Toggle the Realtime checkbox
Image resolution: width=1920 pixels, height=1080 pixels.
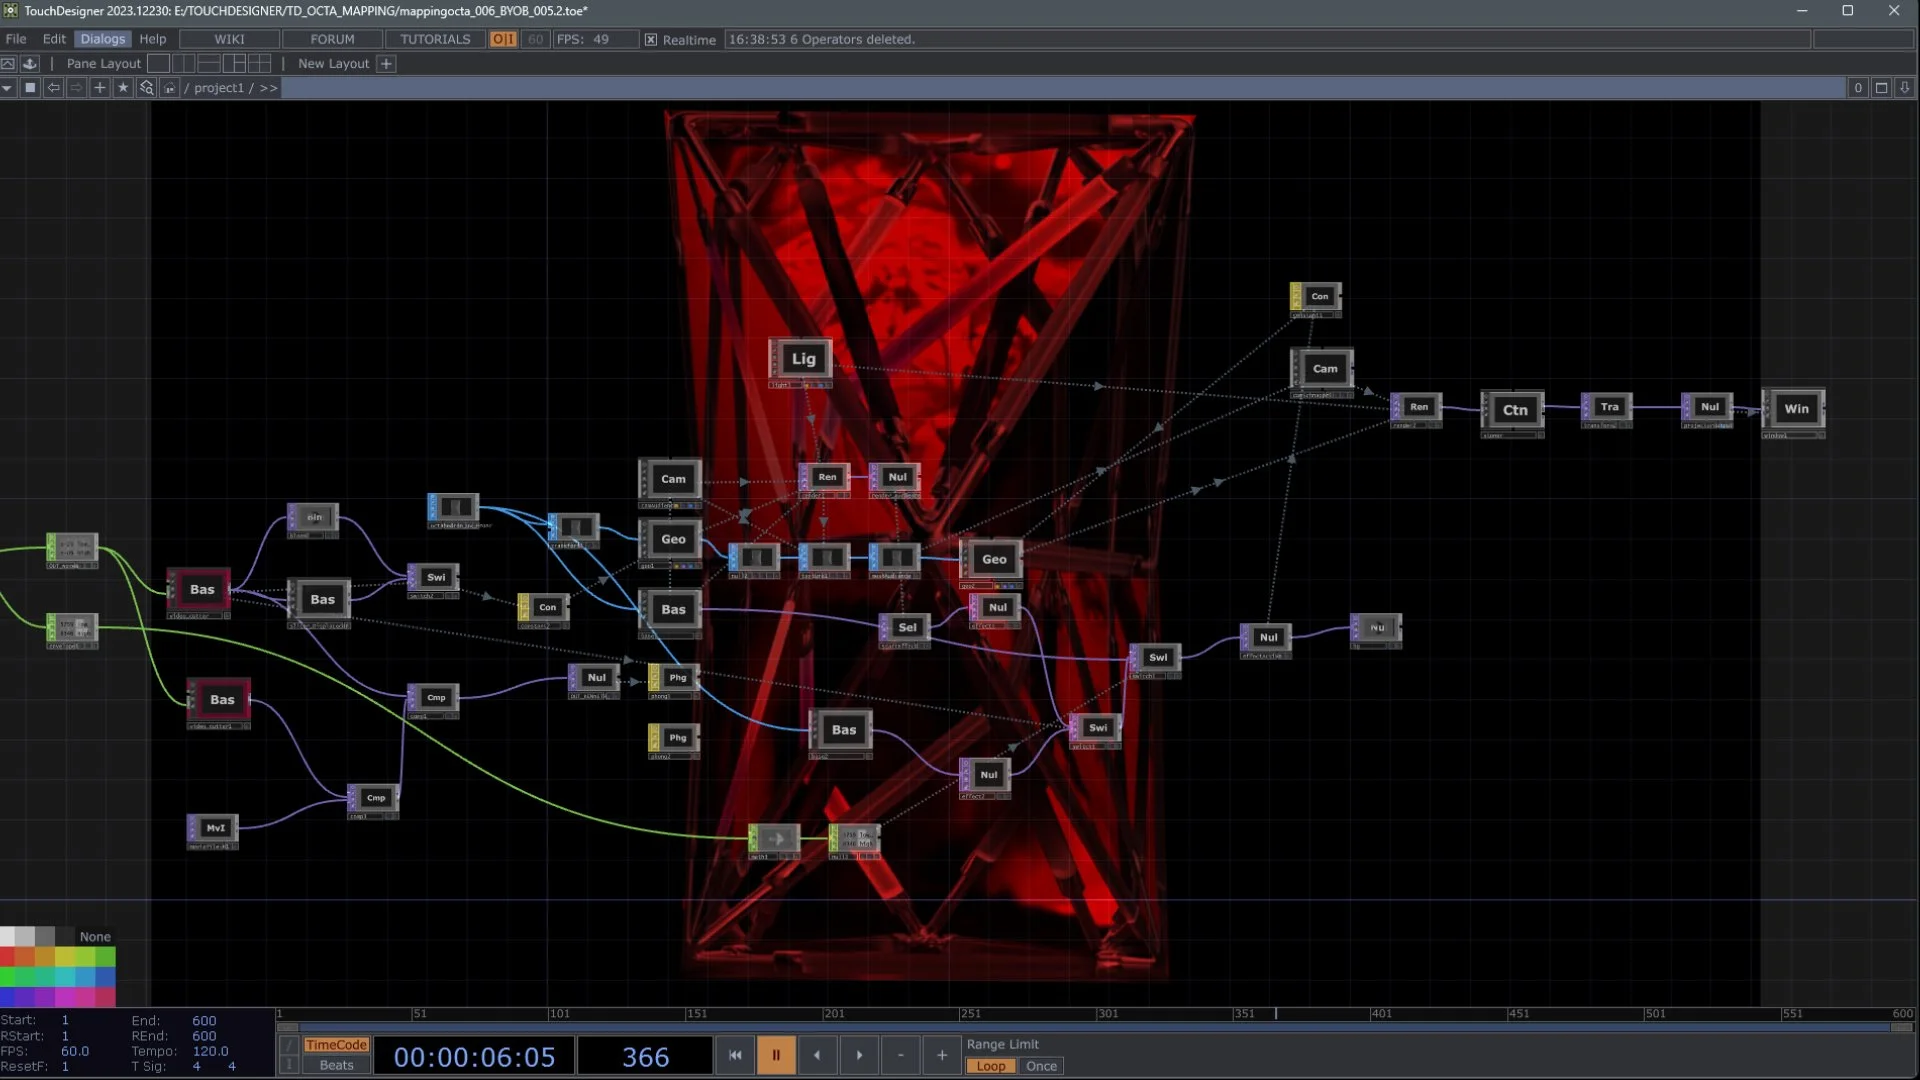pyautogui.click(x=651, y=40)
